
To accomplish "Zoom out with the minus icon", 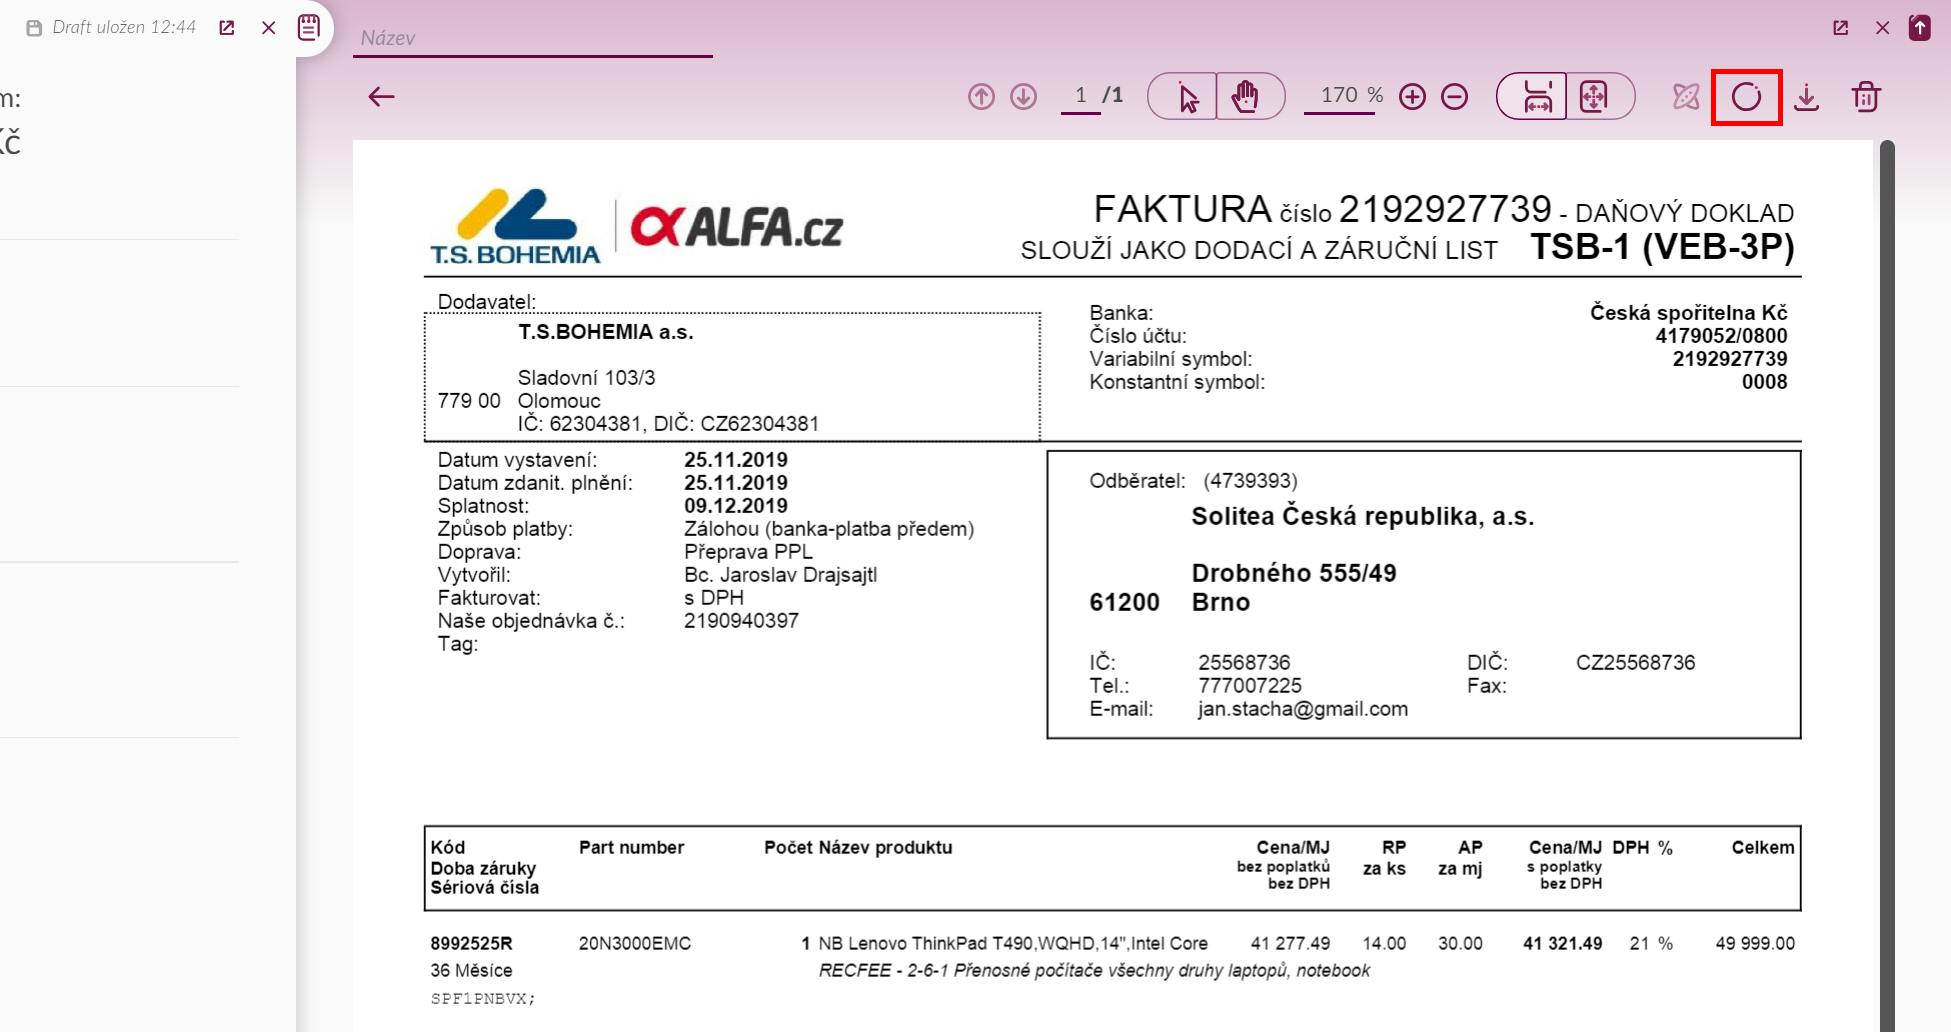I will tap(1455, 97).
